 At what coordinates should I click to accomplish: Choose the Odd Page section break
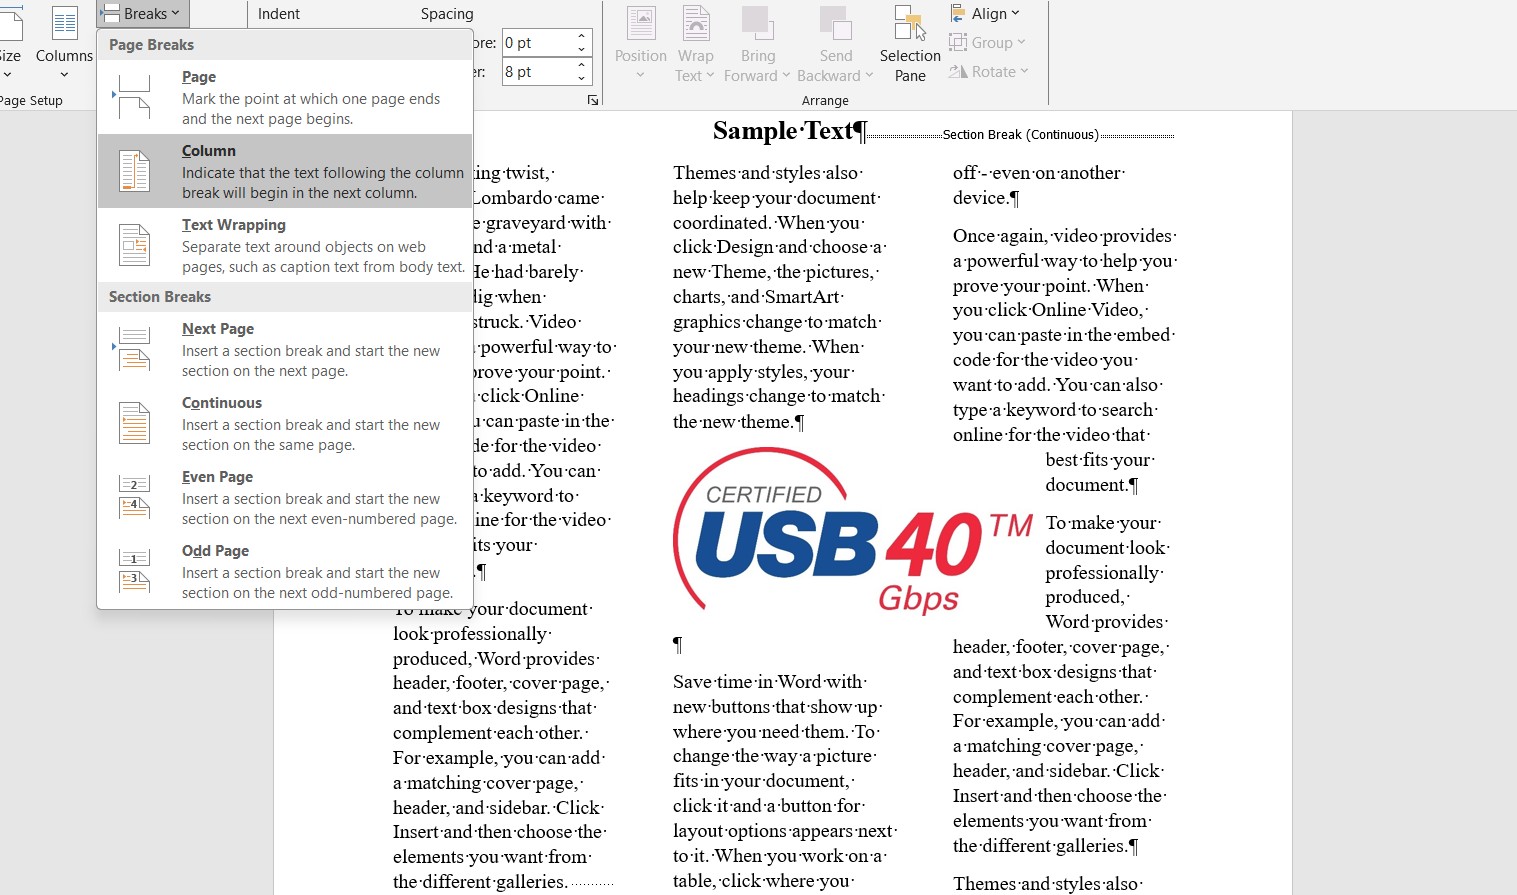215,551
